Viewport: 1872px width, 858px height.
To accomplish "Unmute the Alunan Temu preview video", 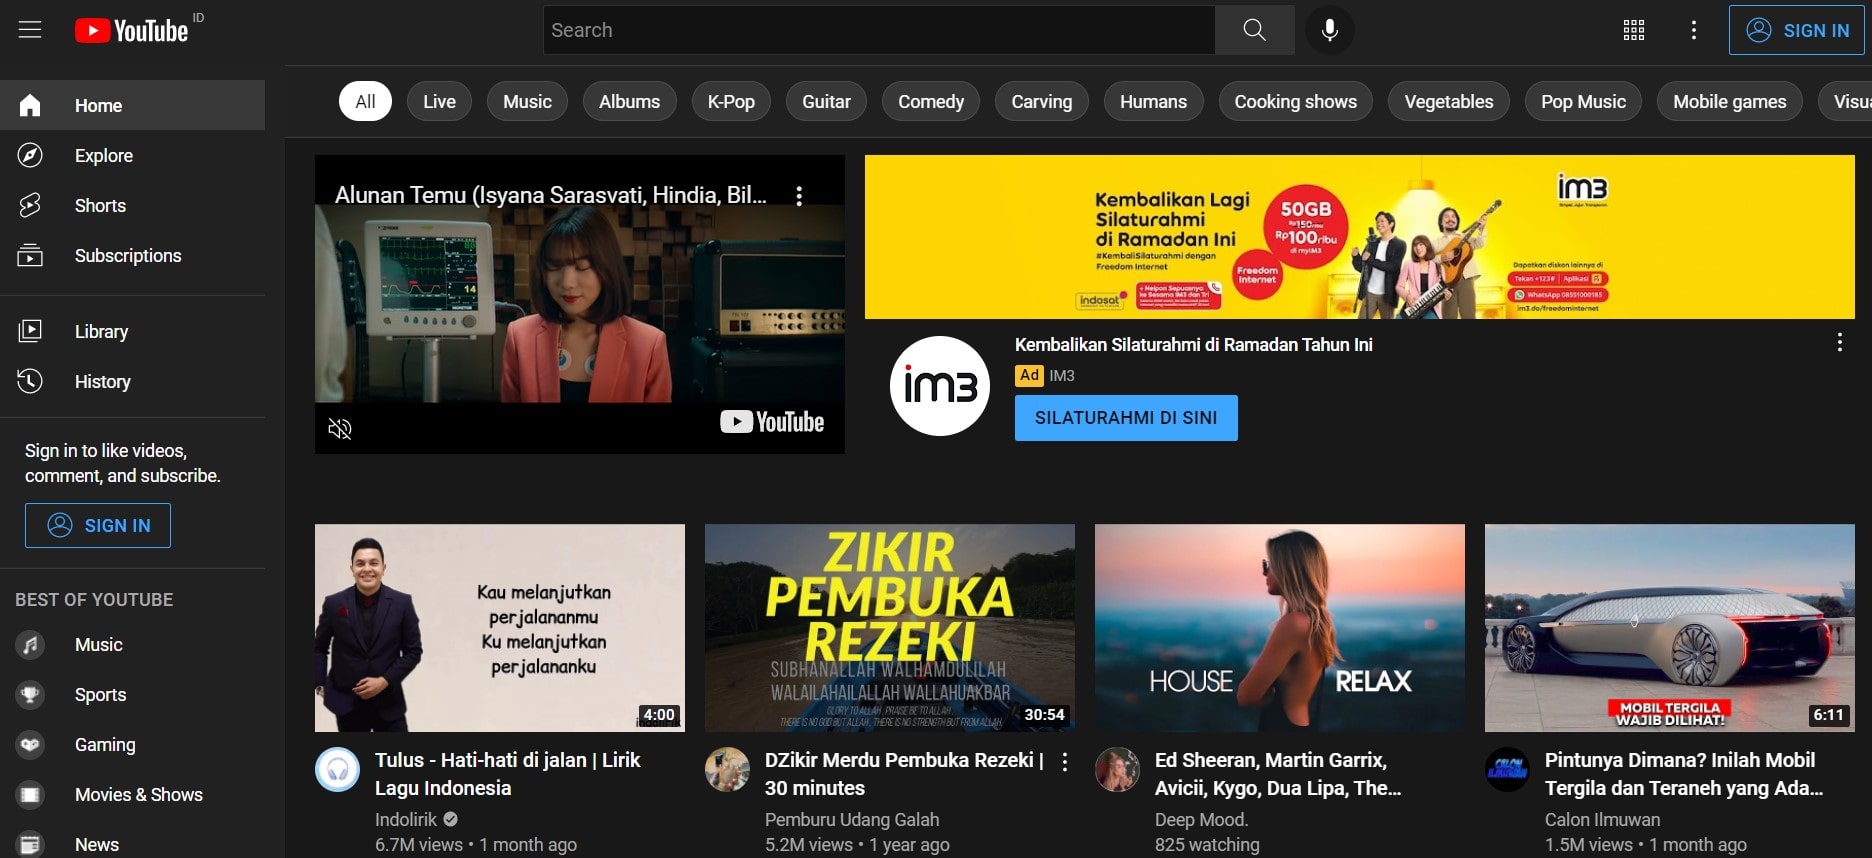I will coord(340,429).
